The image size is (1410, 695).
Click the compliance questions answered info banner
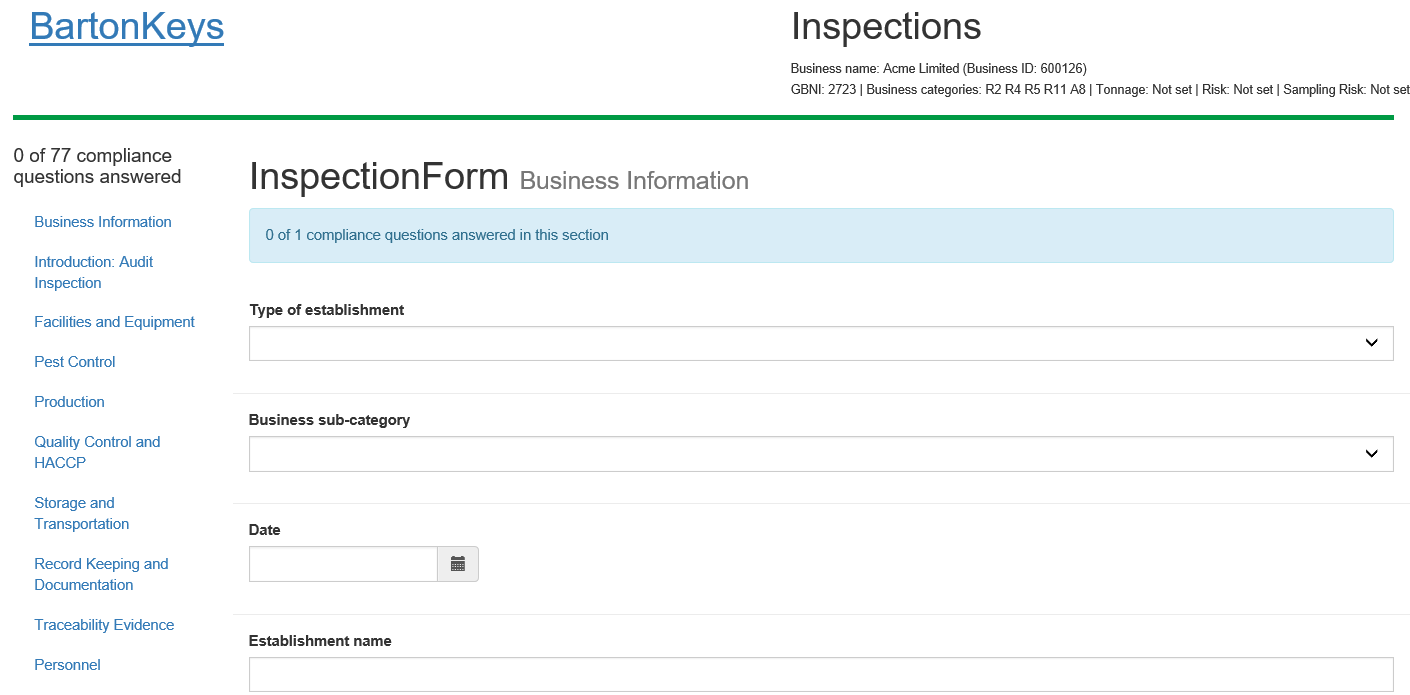(x=820, y=235)
